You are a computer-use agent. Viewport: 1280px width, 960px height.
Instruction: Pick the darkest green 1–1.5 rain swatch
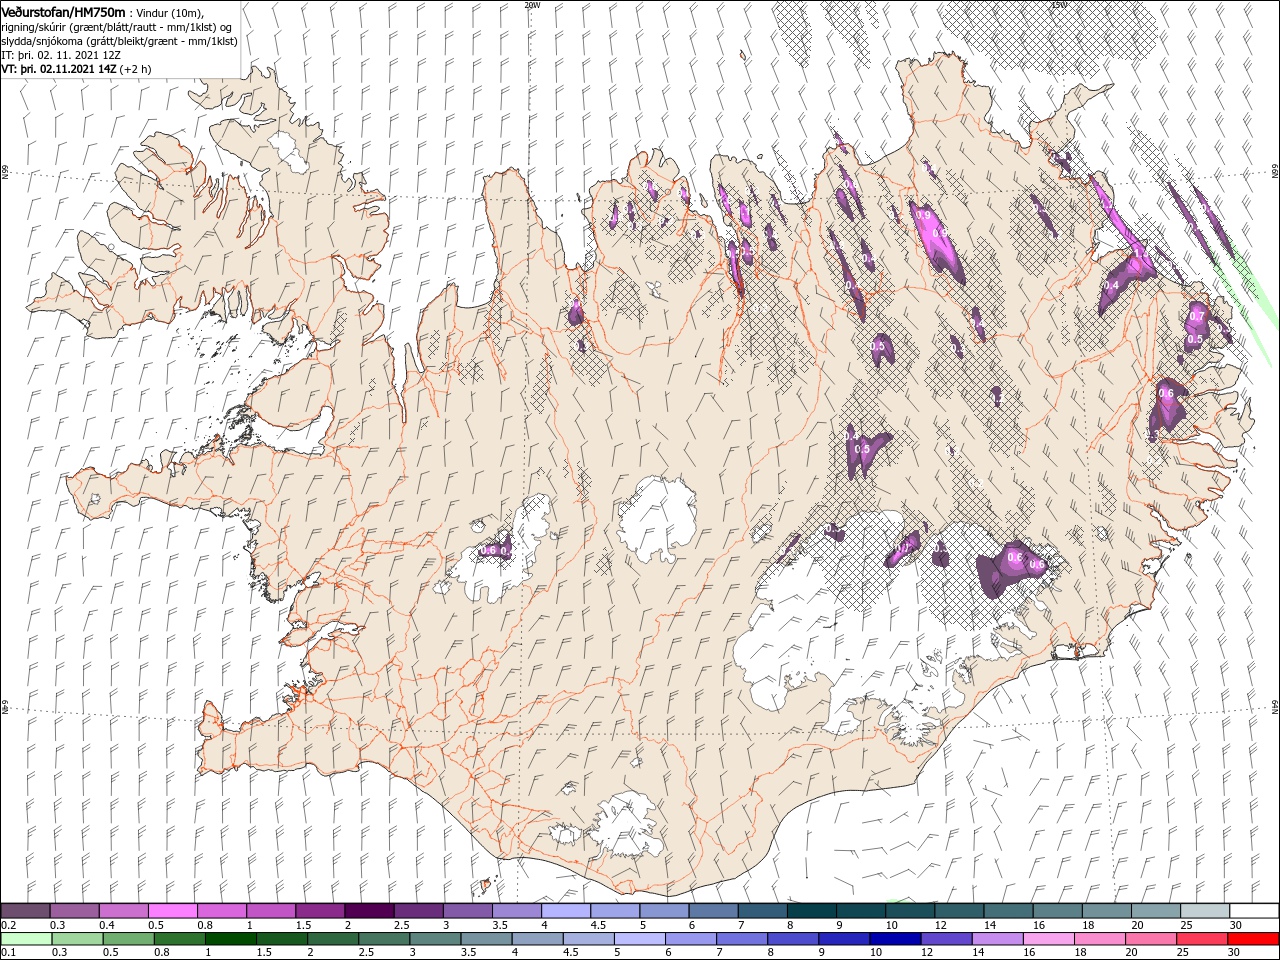point(230,939)
